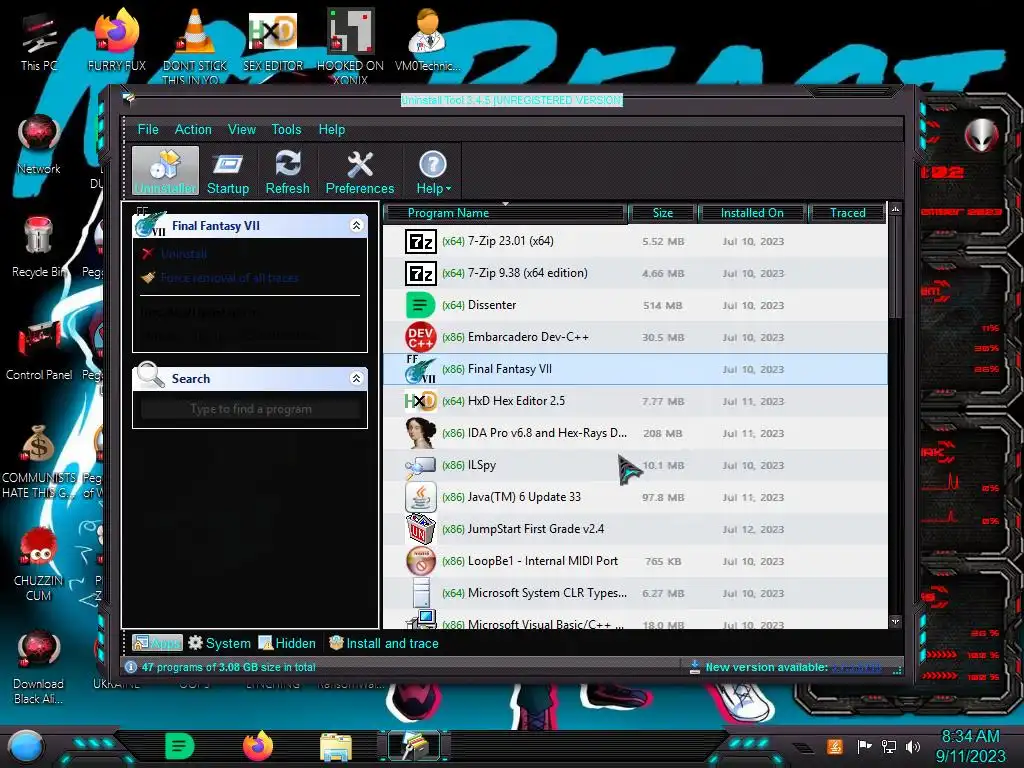Click the new version download link
Screen dimensions: 1024x768
click(857, 667)
